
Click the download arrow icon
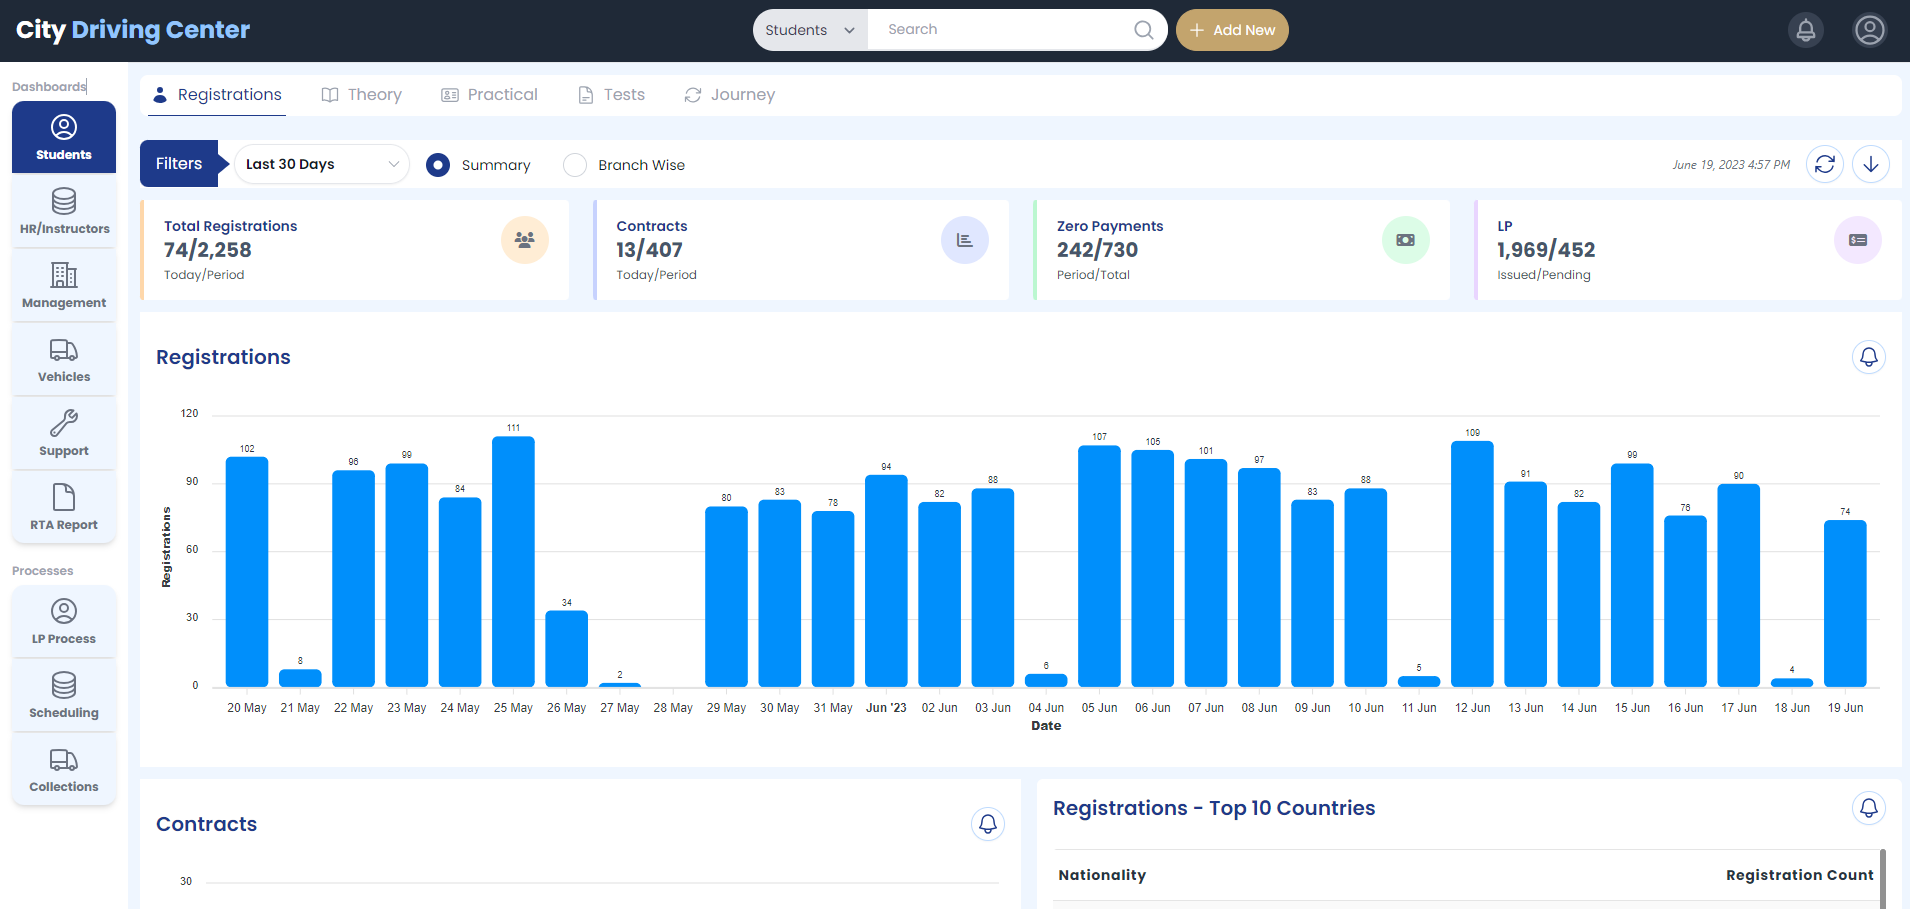click(x=1870, y=164)
